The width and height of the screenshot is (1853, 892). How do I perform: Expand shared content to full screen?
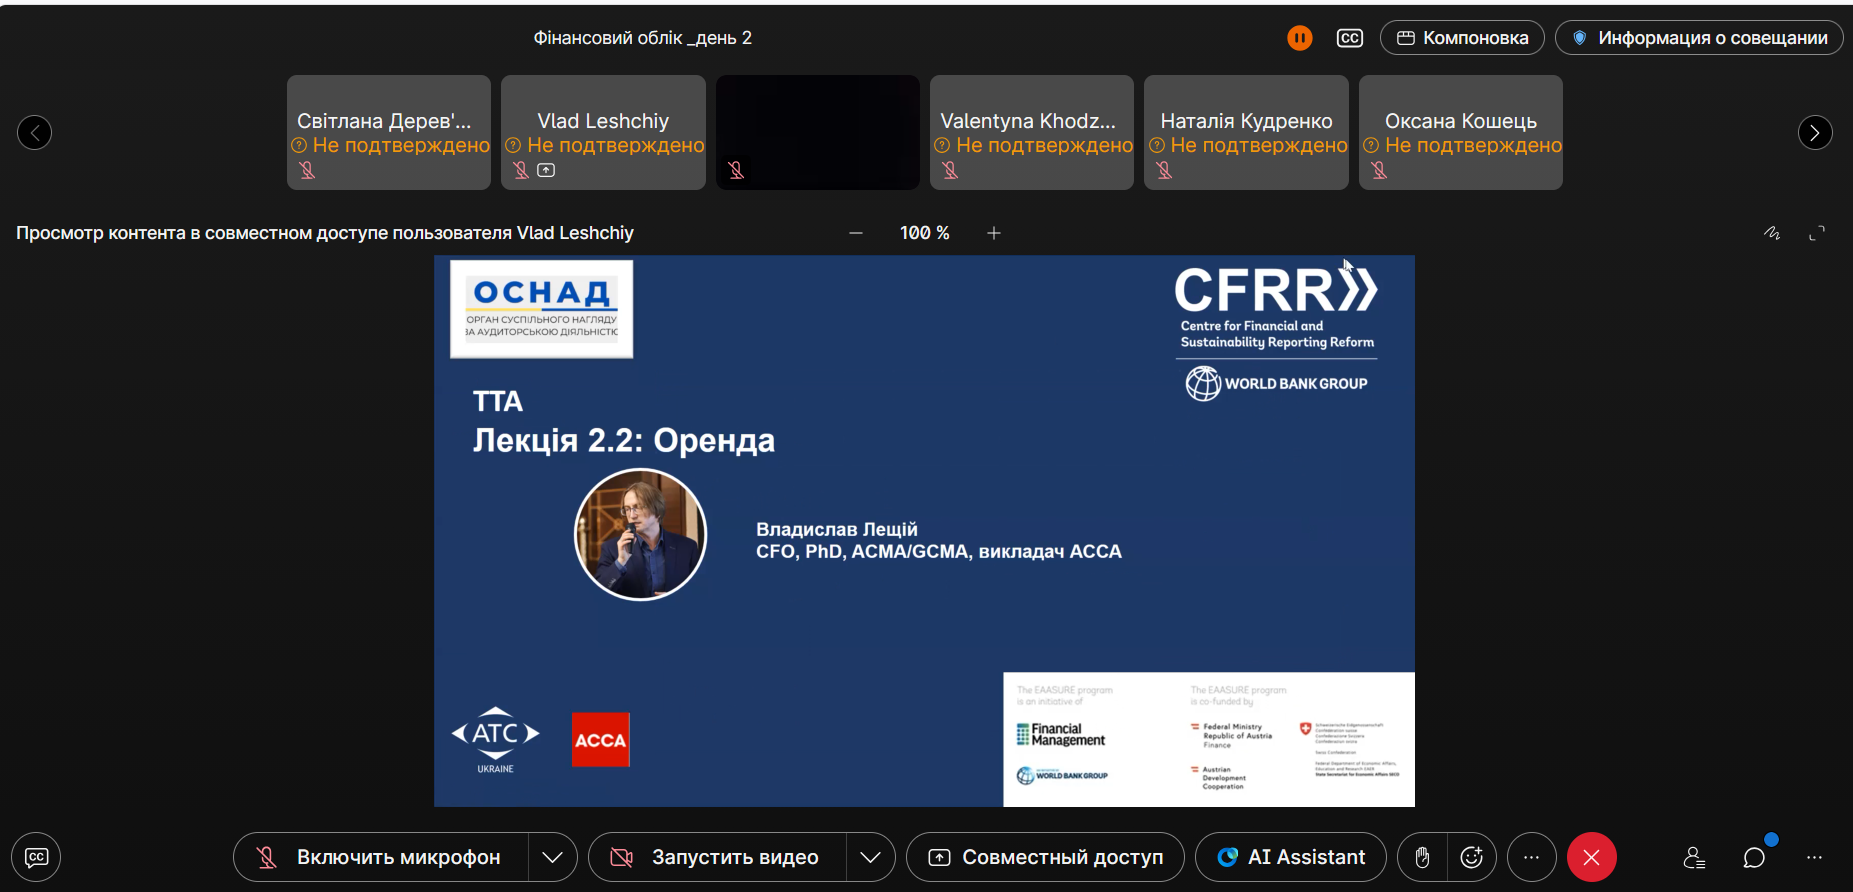(1817, 233)
